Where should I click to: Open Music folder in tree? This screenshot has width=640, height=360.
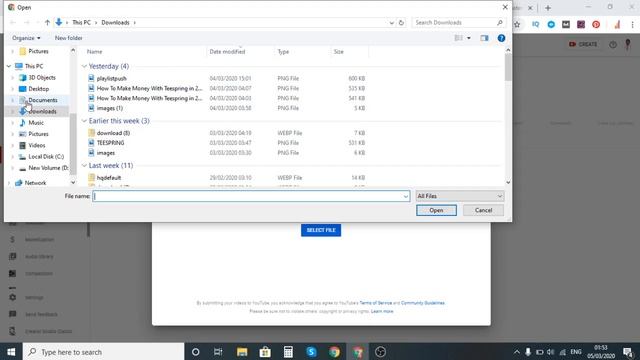tap(36, 122)
